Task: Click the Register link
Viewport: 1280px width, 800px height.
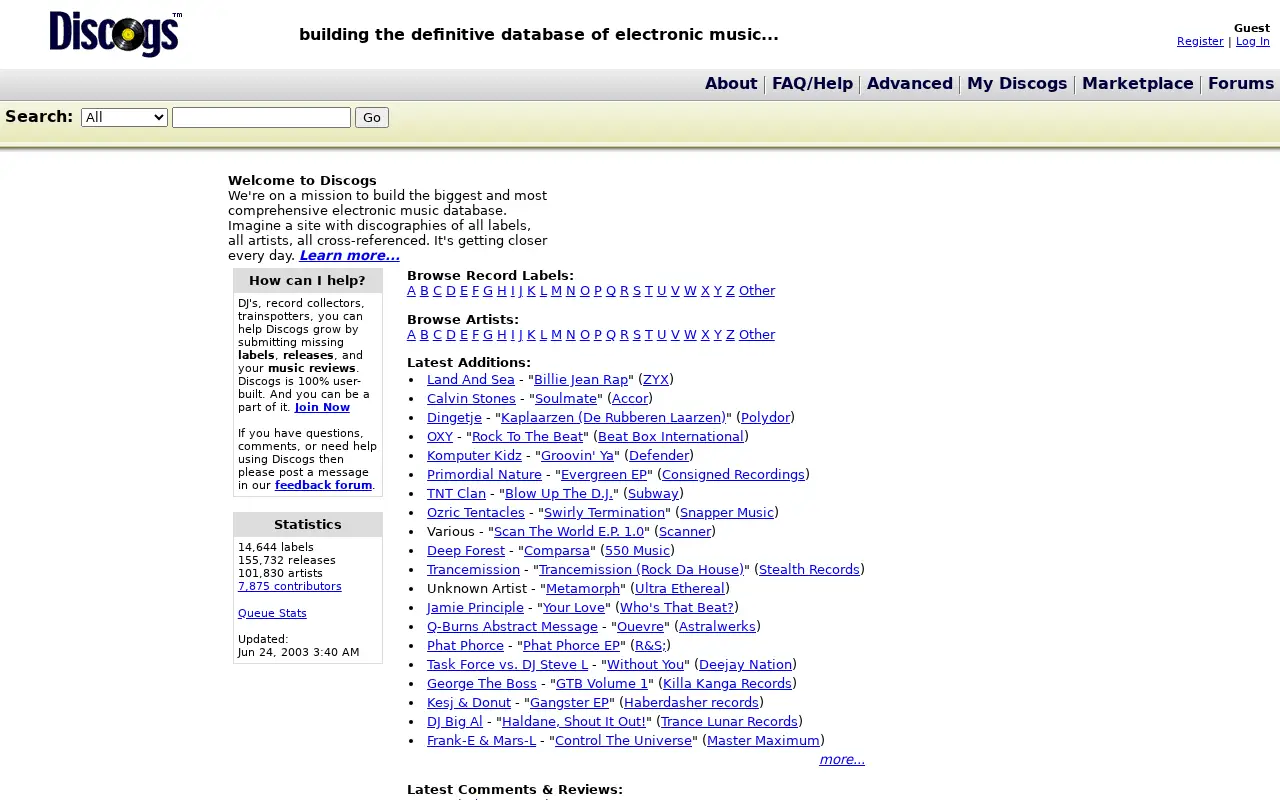Action: click(1200, 41)
